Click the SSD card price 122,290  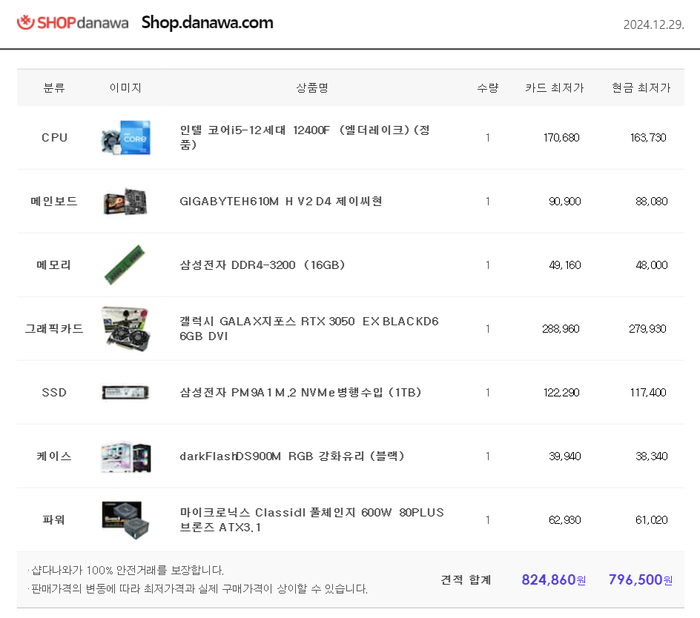point(561,393)
